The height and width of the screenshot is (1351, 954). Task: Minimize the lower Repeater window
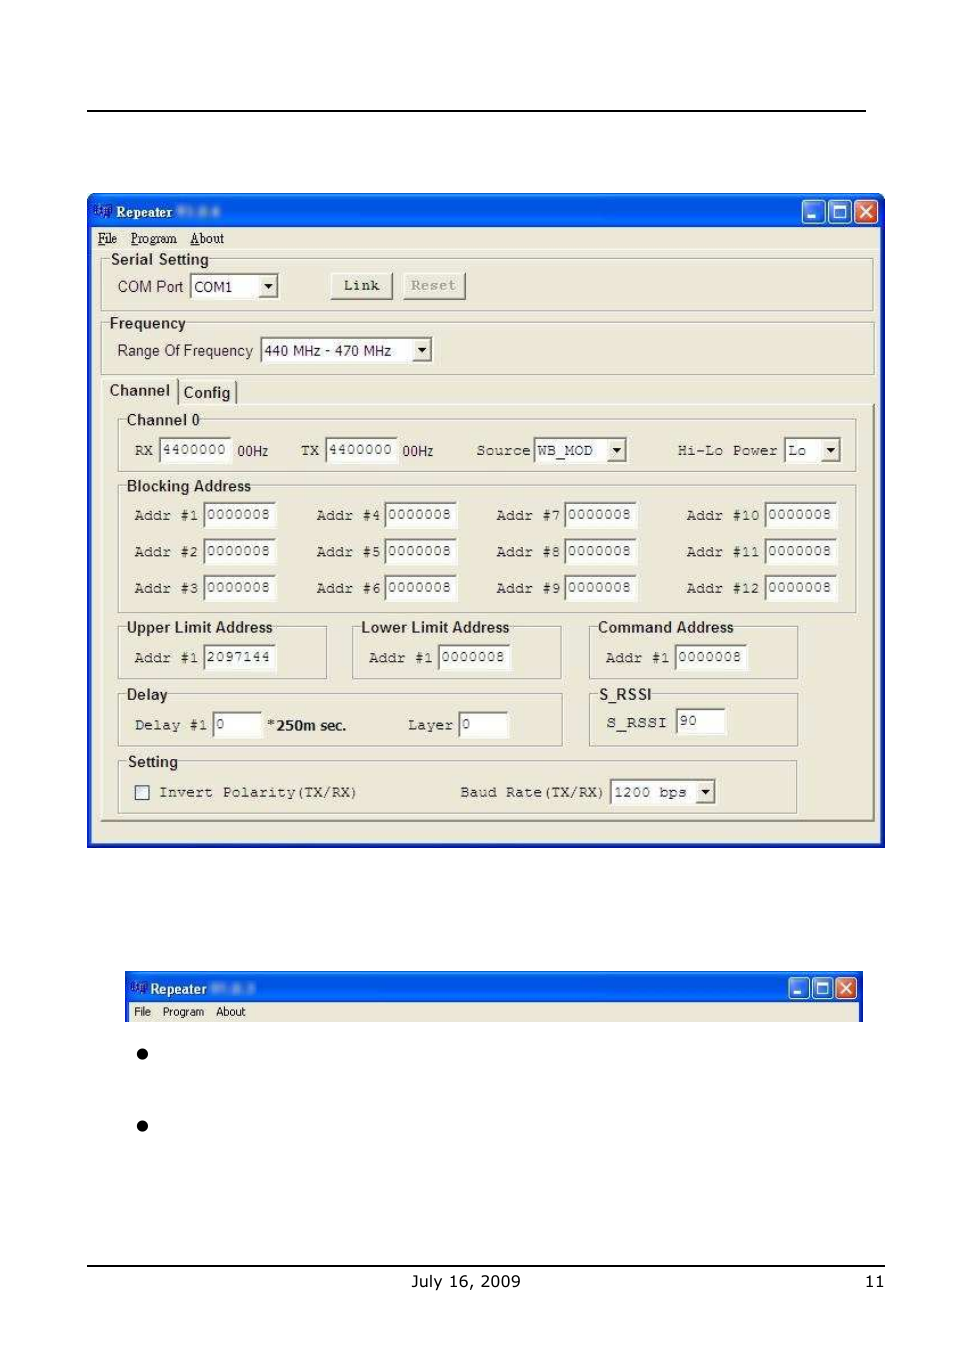tap(798, 988)
